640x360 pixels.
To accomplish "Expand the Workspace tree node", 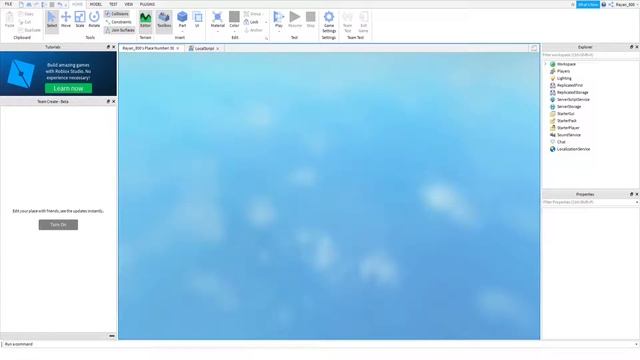I will tap(546, 64).
